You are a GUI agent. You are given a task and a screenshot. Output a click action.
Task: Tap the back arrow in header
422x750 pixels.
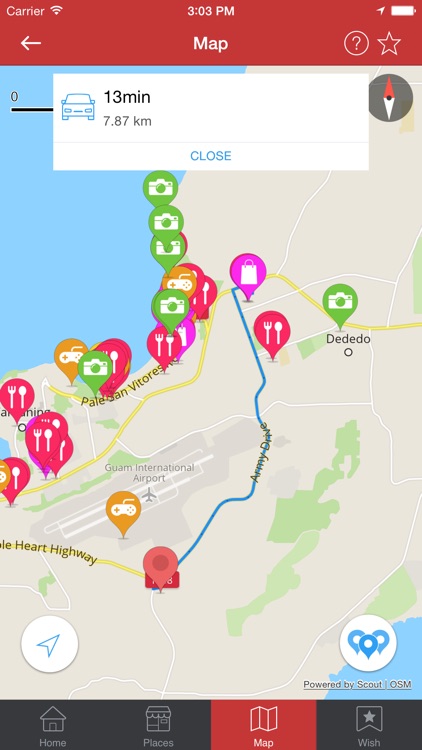click(x=31, y=44)
